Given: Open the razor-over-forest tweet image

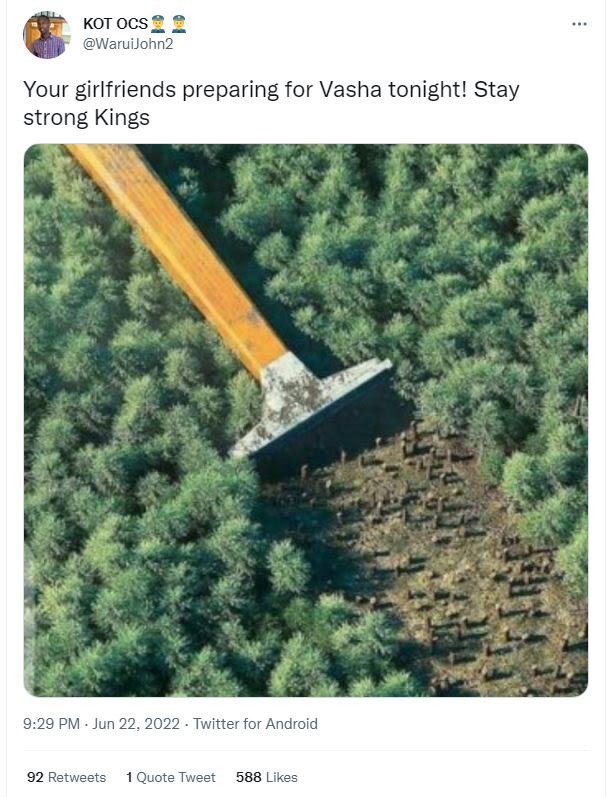Looking at the screenshot, I should (x=306, y=420).
